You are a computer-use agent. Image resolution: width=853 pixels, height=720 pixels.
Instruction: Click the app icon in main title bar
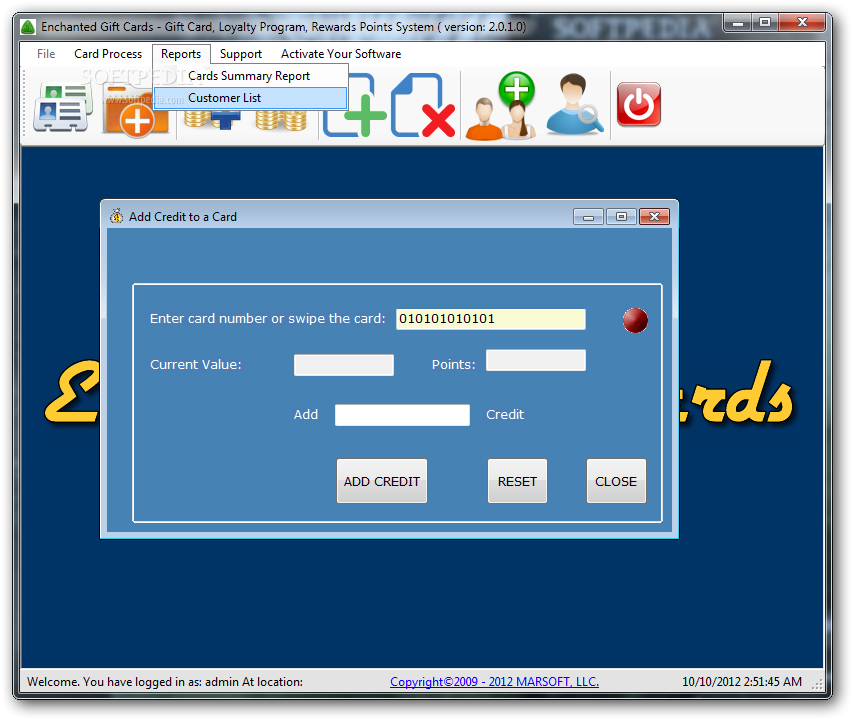click(28, 27)
